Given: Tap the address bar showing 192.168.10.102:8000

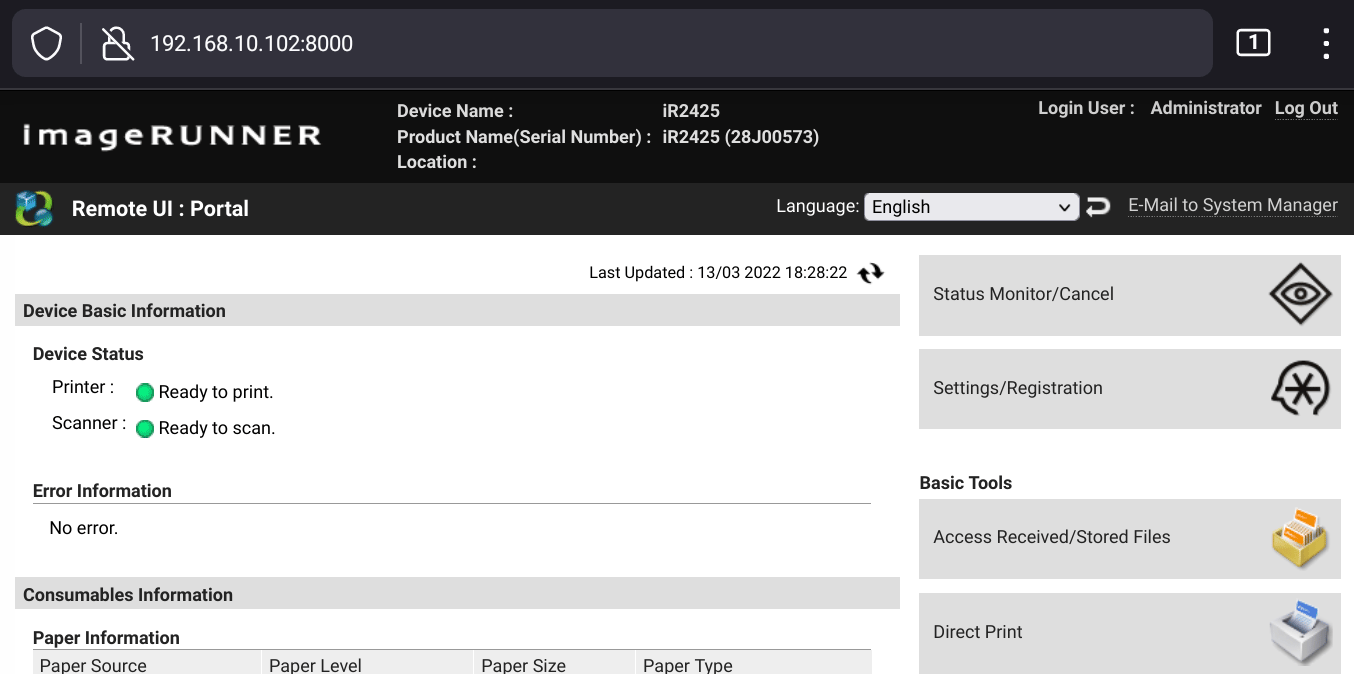Looking at the screenshot, I should click(x=612, y=44).
